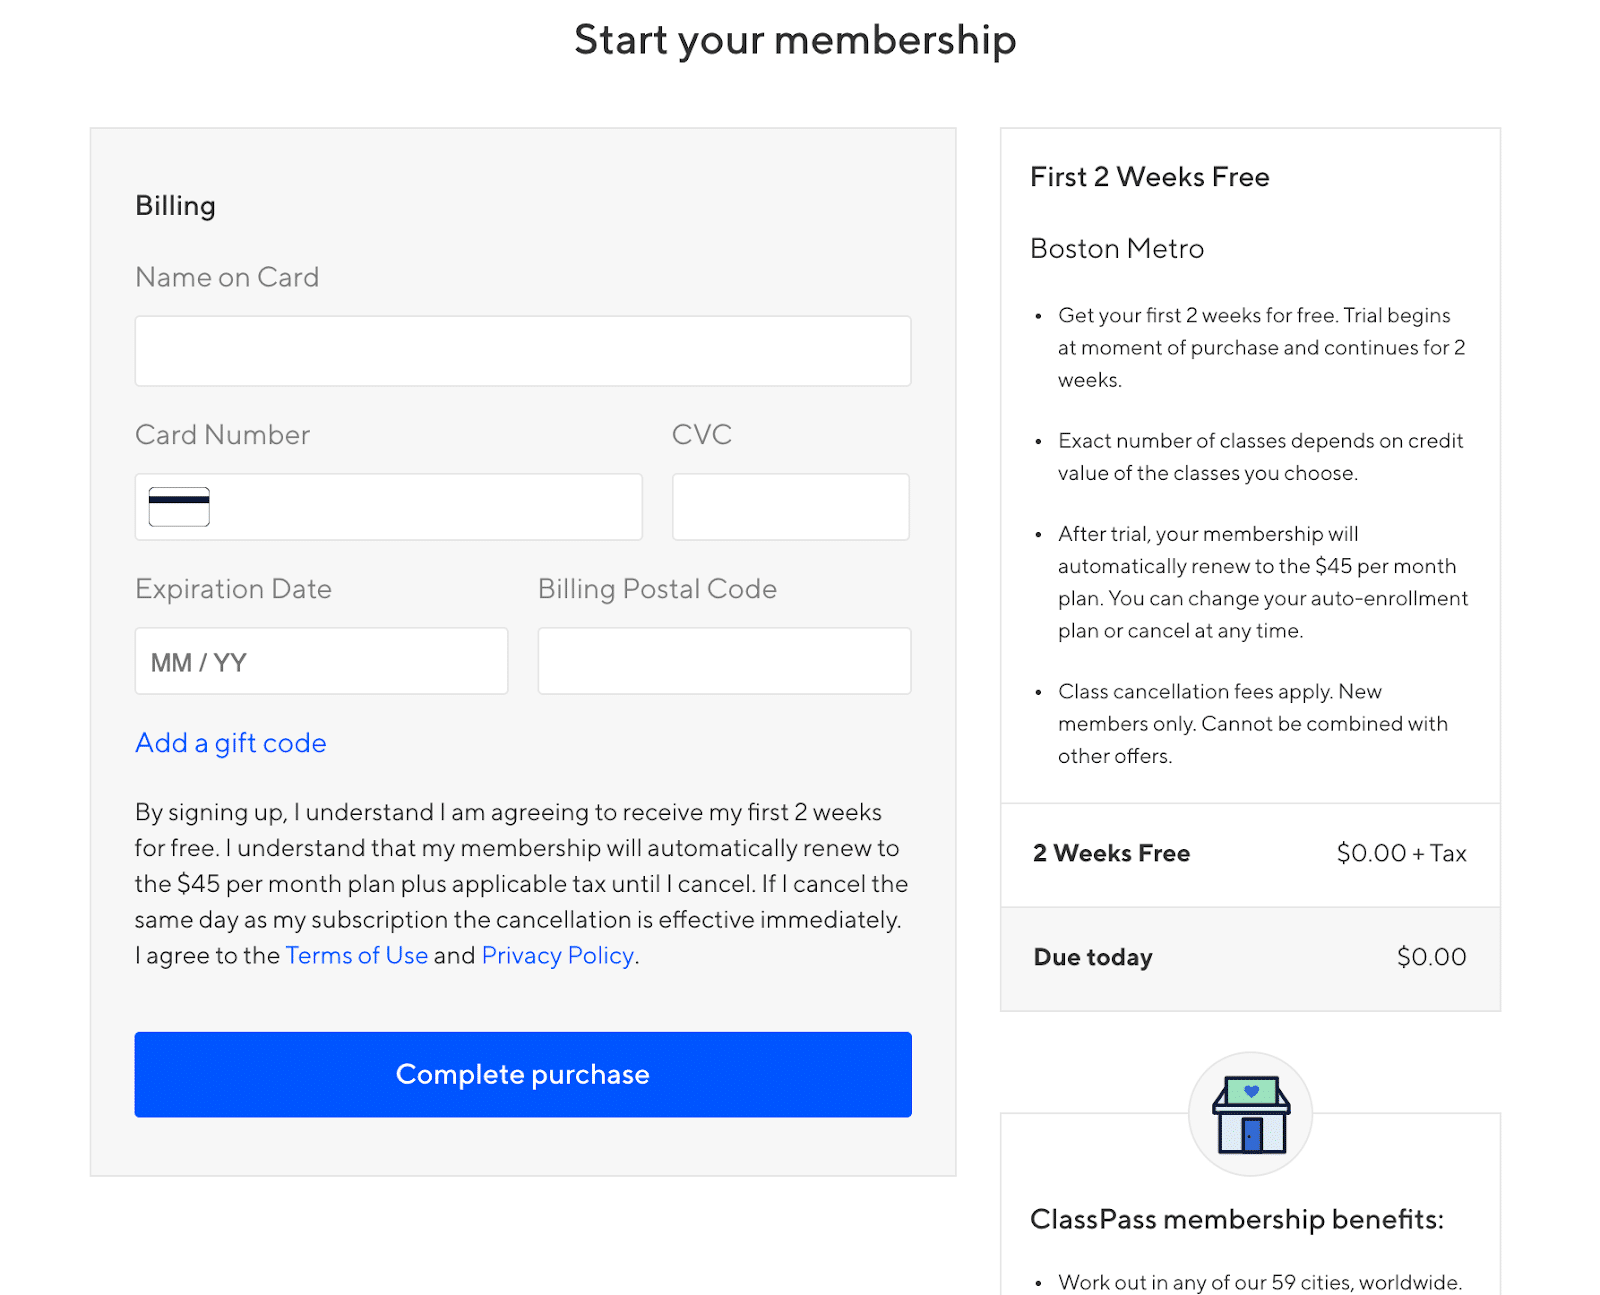Focus the Billing Postal Code field
The width and height of the screenshot is (1600, 1295).
(x=725, y=661)
